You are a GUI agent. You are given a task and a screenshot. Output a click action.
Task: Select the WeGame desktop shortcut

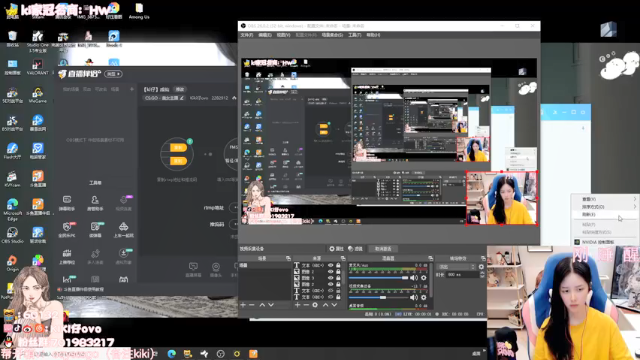click(x=38, y=96)
